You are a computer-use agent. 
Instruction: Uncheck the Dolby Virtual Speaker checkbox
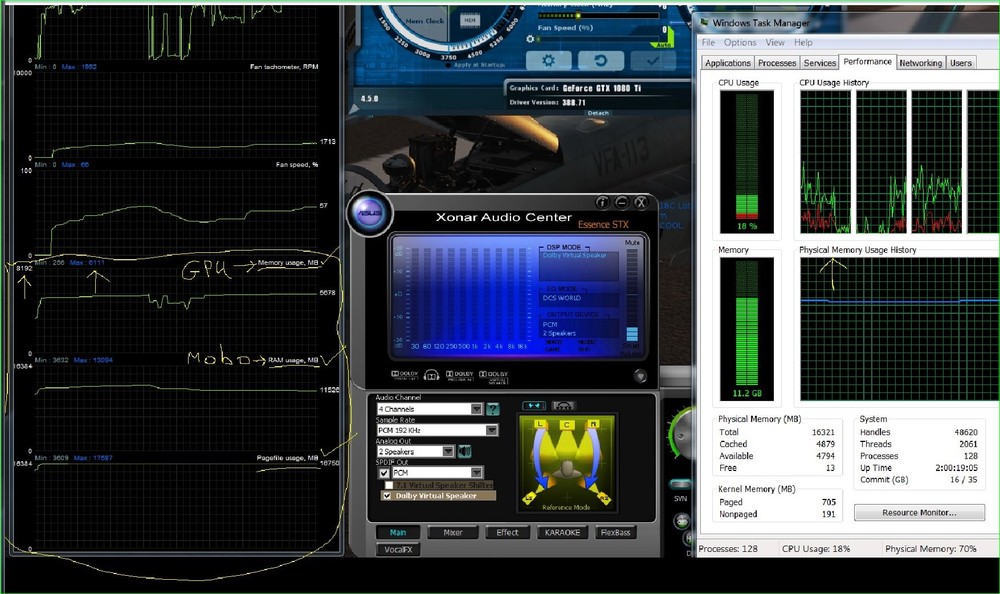[388, 495]
